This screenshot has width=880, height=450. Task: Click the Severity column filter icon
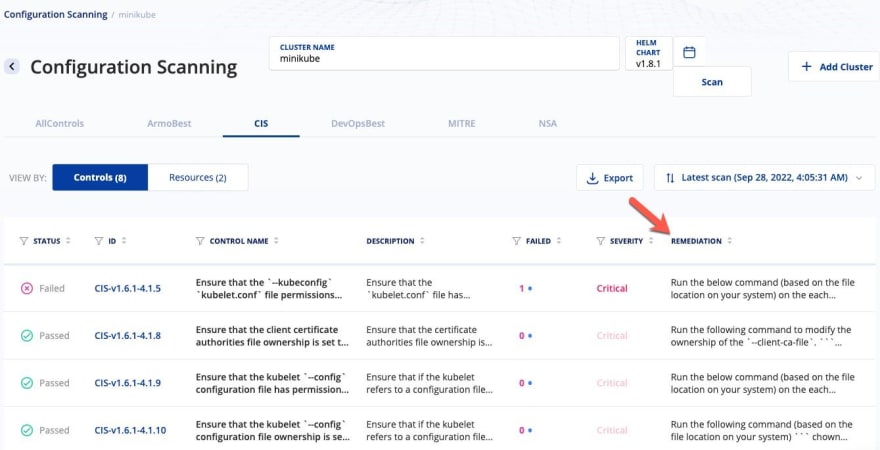[x=601, y=241]
